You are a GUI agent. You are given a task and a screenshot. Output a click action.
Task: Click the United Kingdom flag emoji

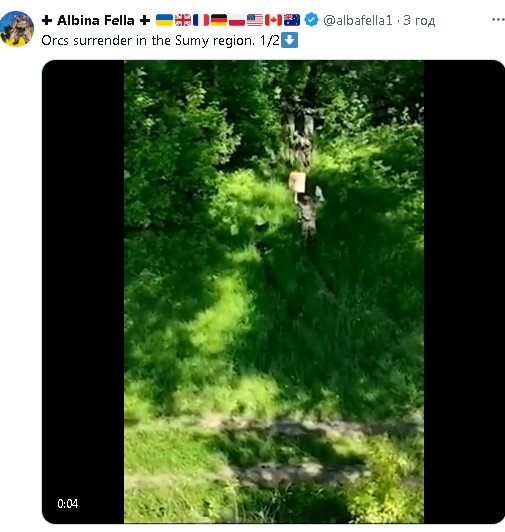[x=183, y=20]
